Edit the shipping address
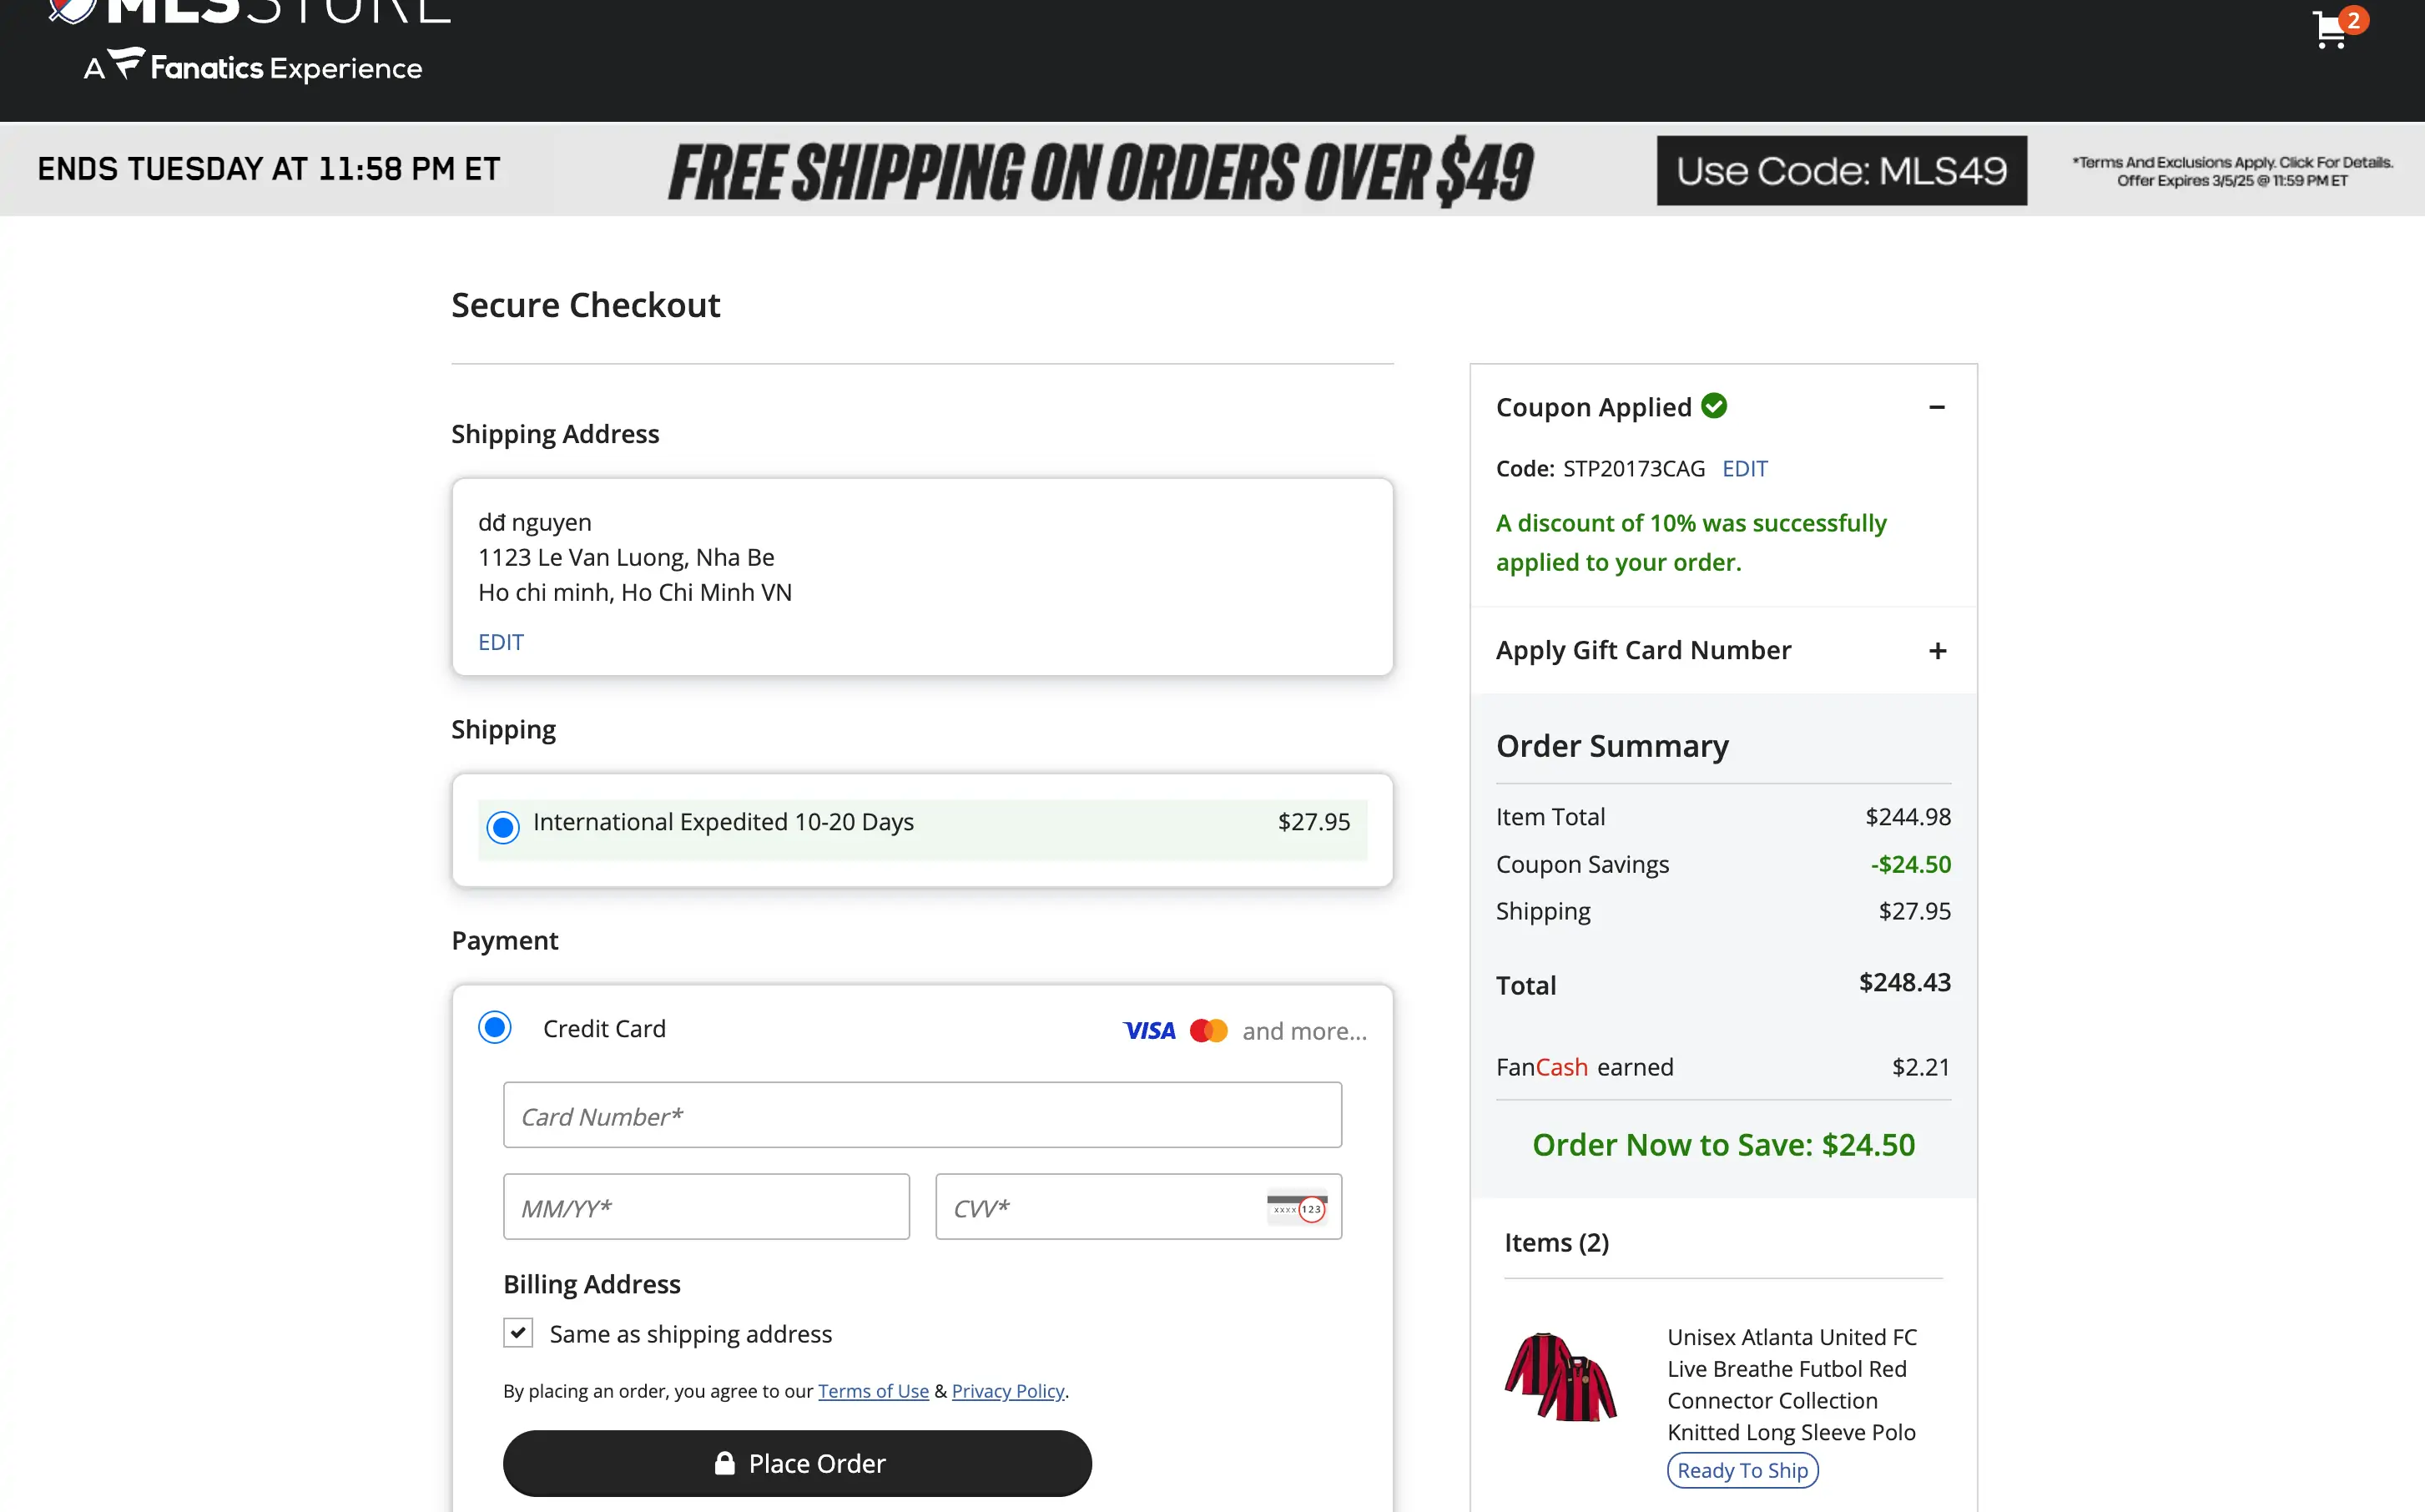This screenshot has height=1512, width=2425. (x=500, y=642)
